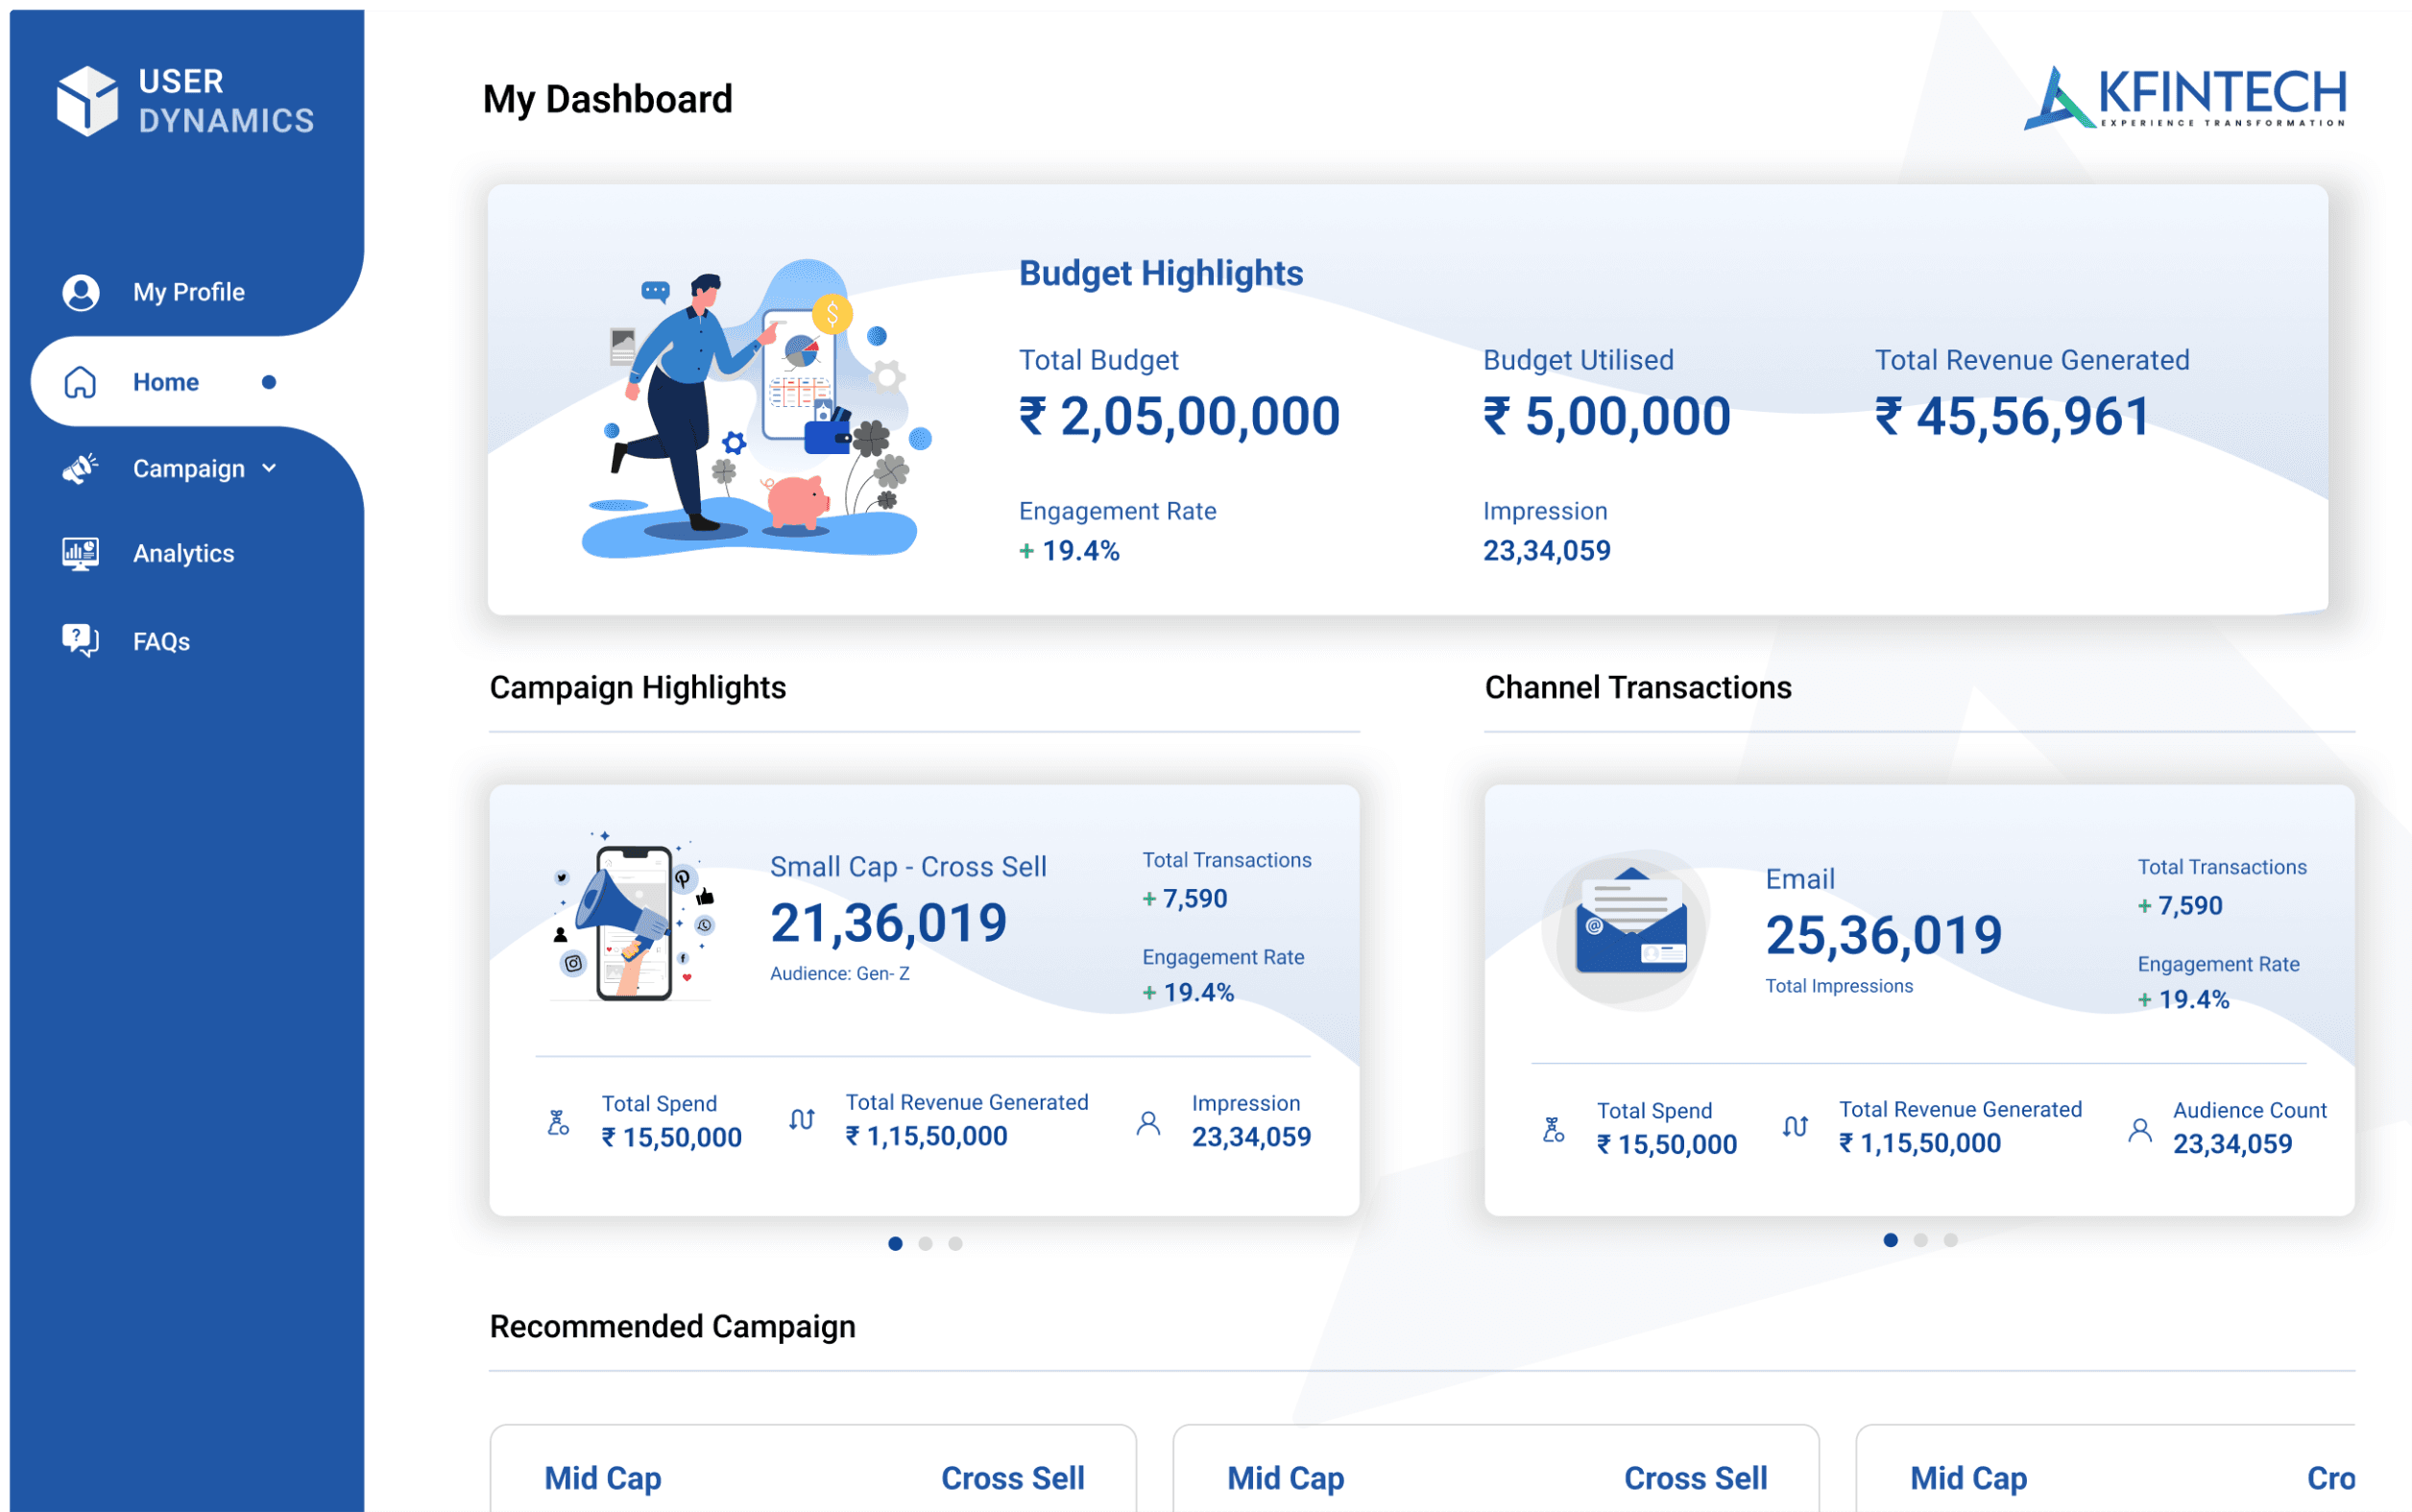Select second dot under Channel Transactions
Screen dimensions: 2412x1512
tap(1920, 1240)
